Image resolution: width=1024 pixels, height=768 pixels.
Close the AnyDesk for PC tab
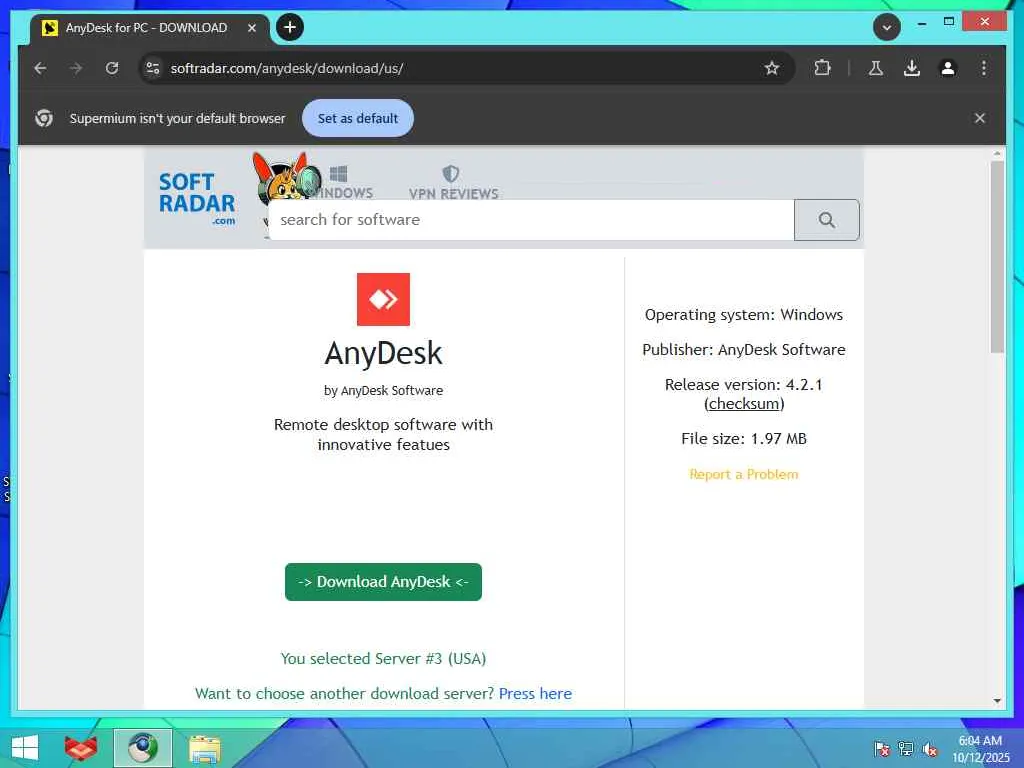(251, 28)
